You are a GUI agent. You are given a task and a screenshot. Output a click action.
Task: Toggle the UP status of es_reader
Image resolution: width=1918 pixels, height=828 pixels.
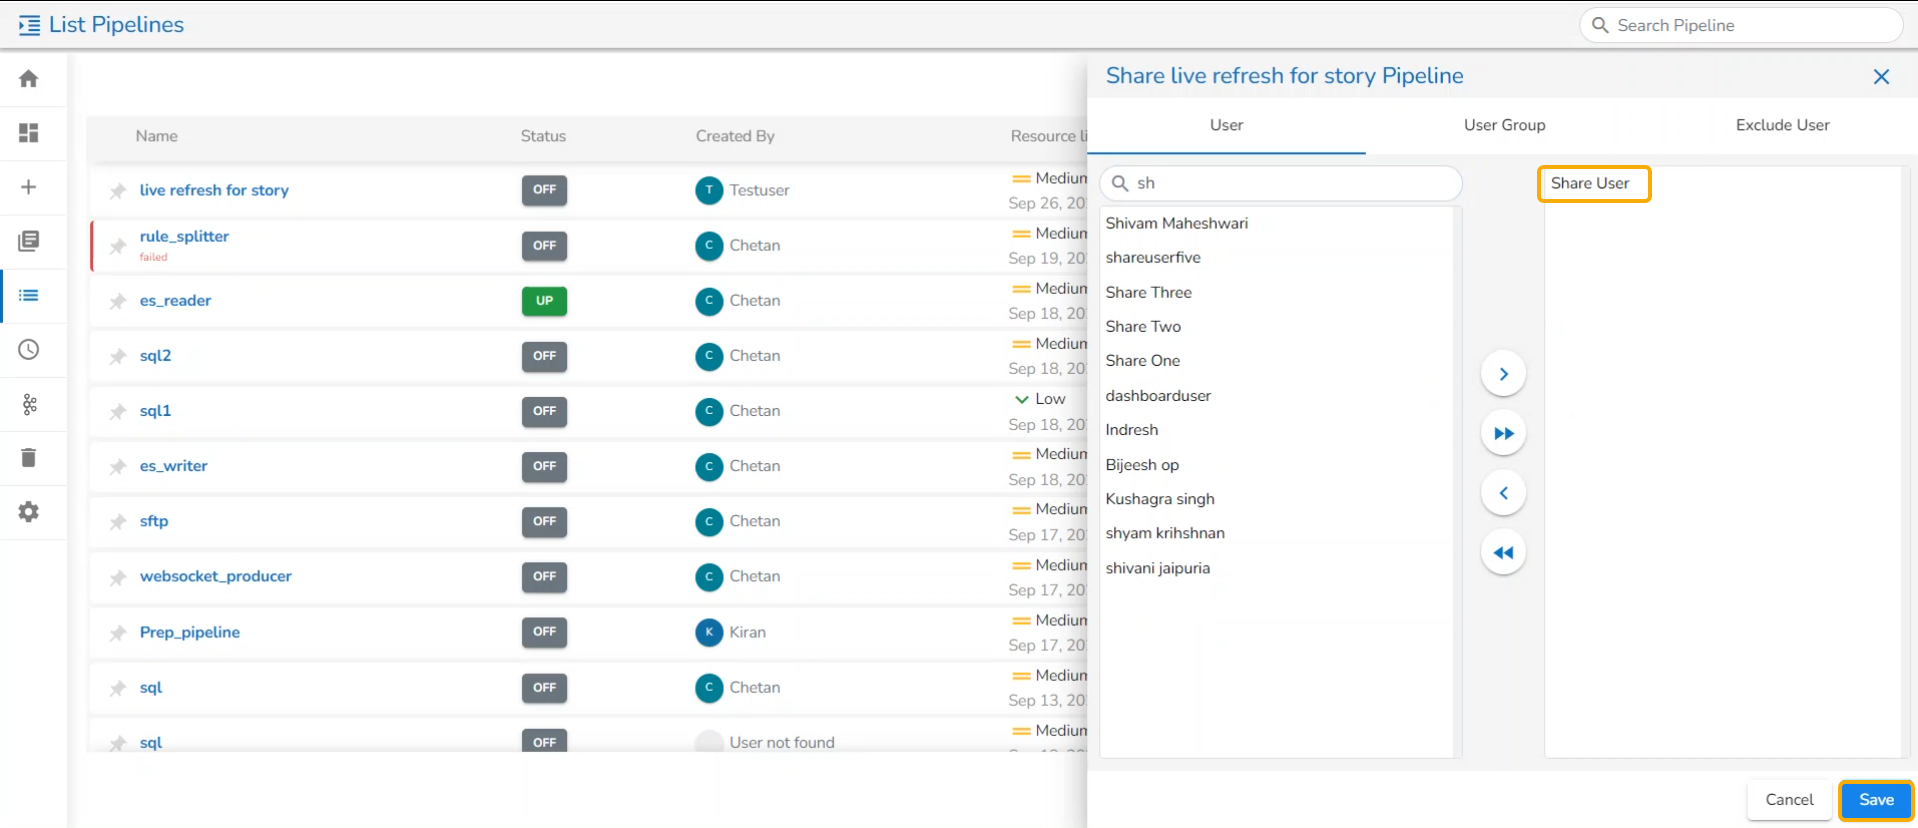coord(544,301)
